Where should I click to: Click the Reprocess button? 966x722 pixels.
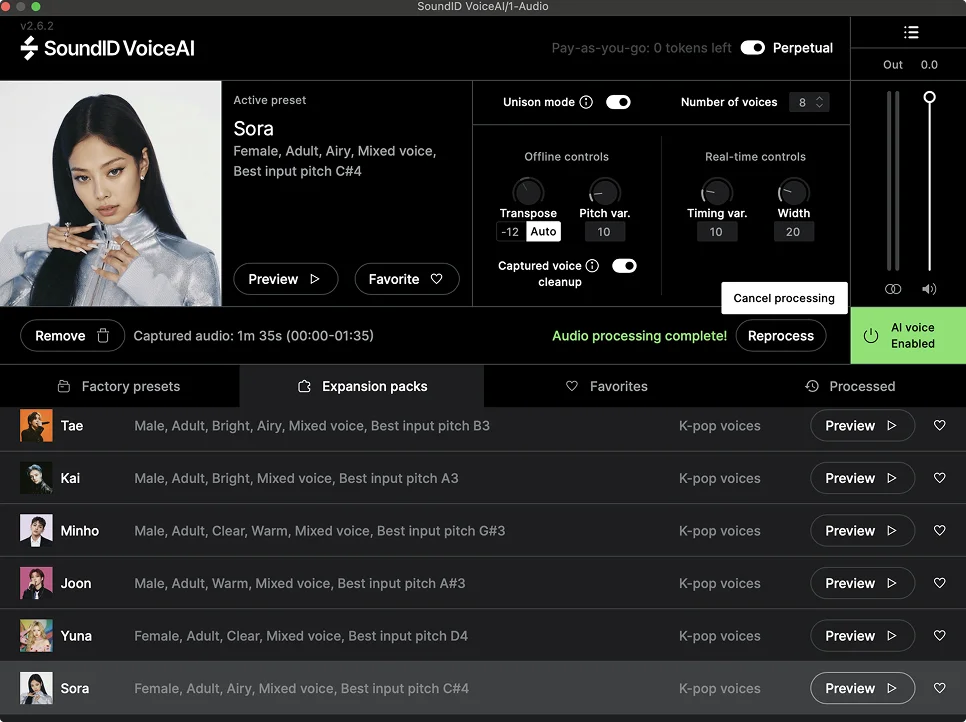[781, 336]
